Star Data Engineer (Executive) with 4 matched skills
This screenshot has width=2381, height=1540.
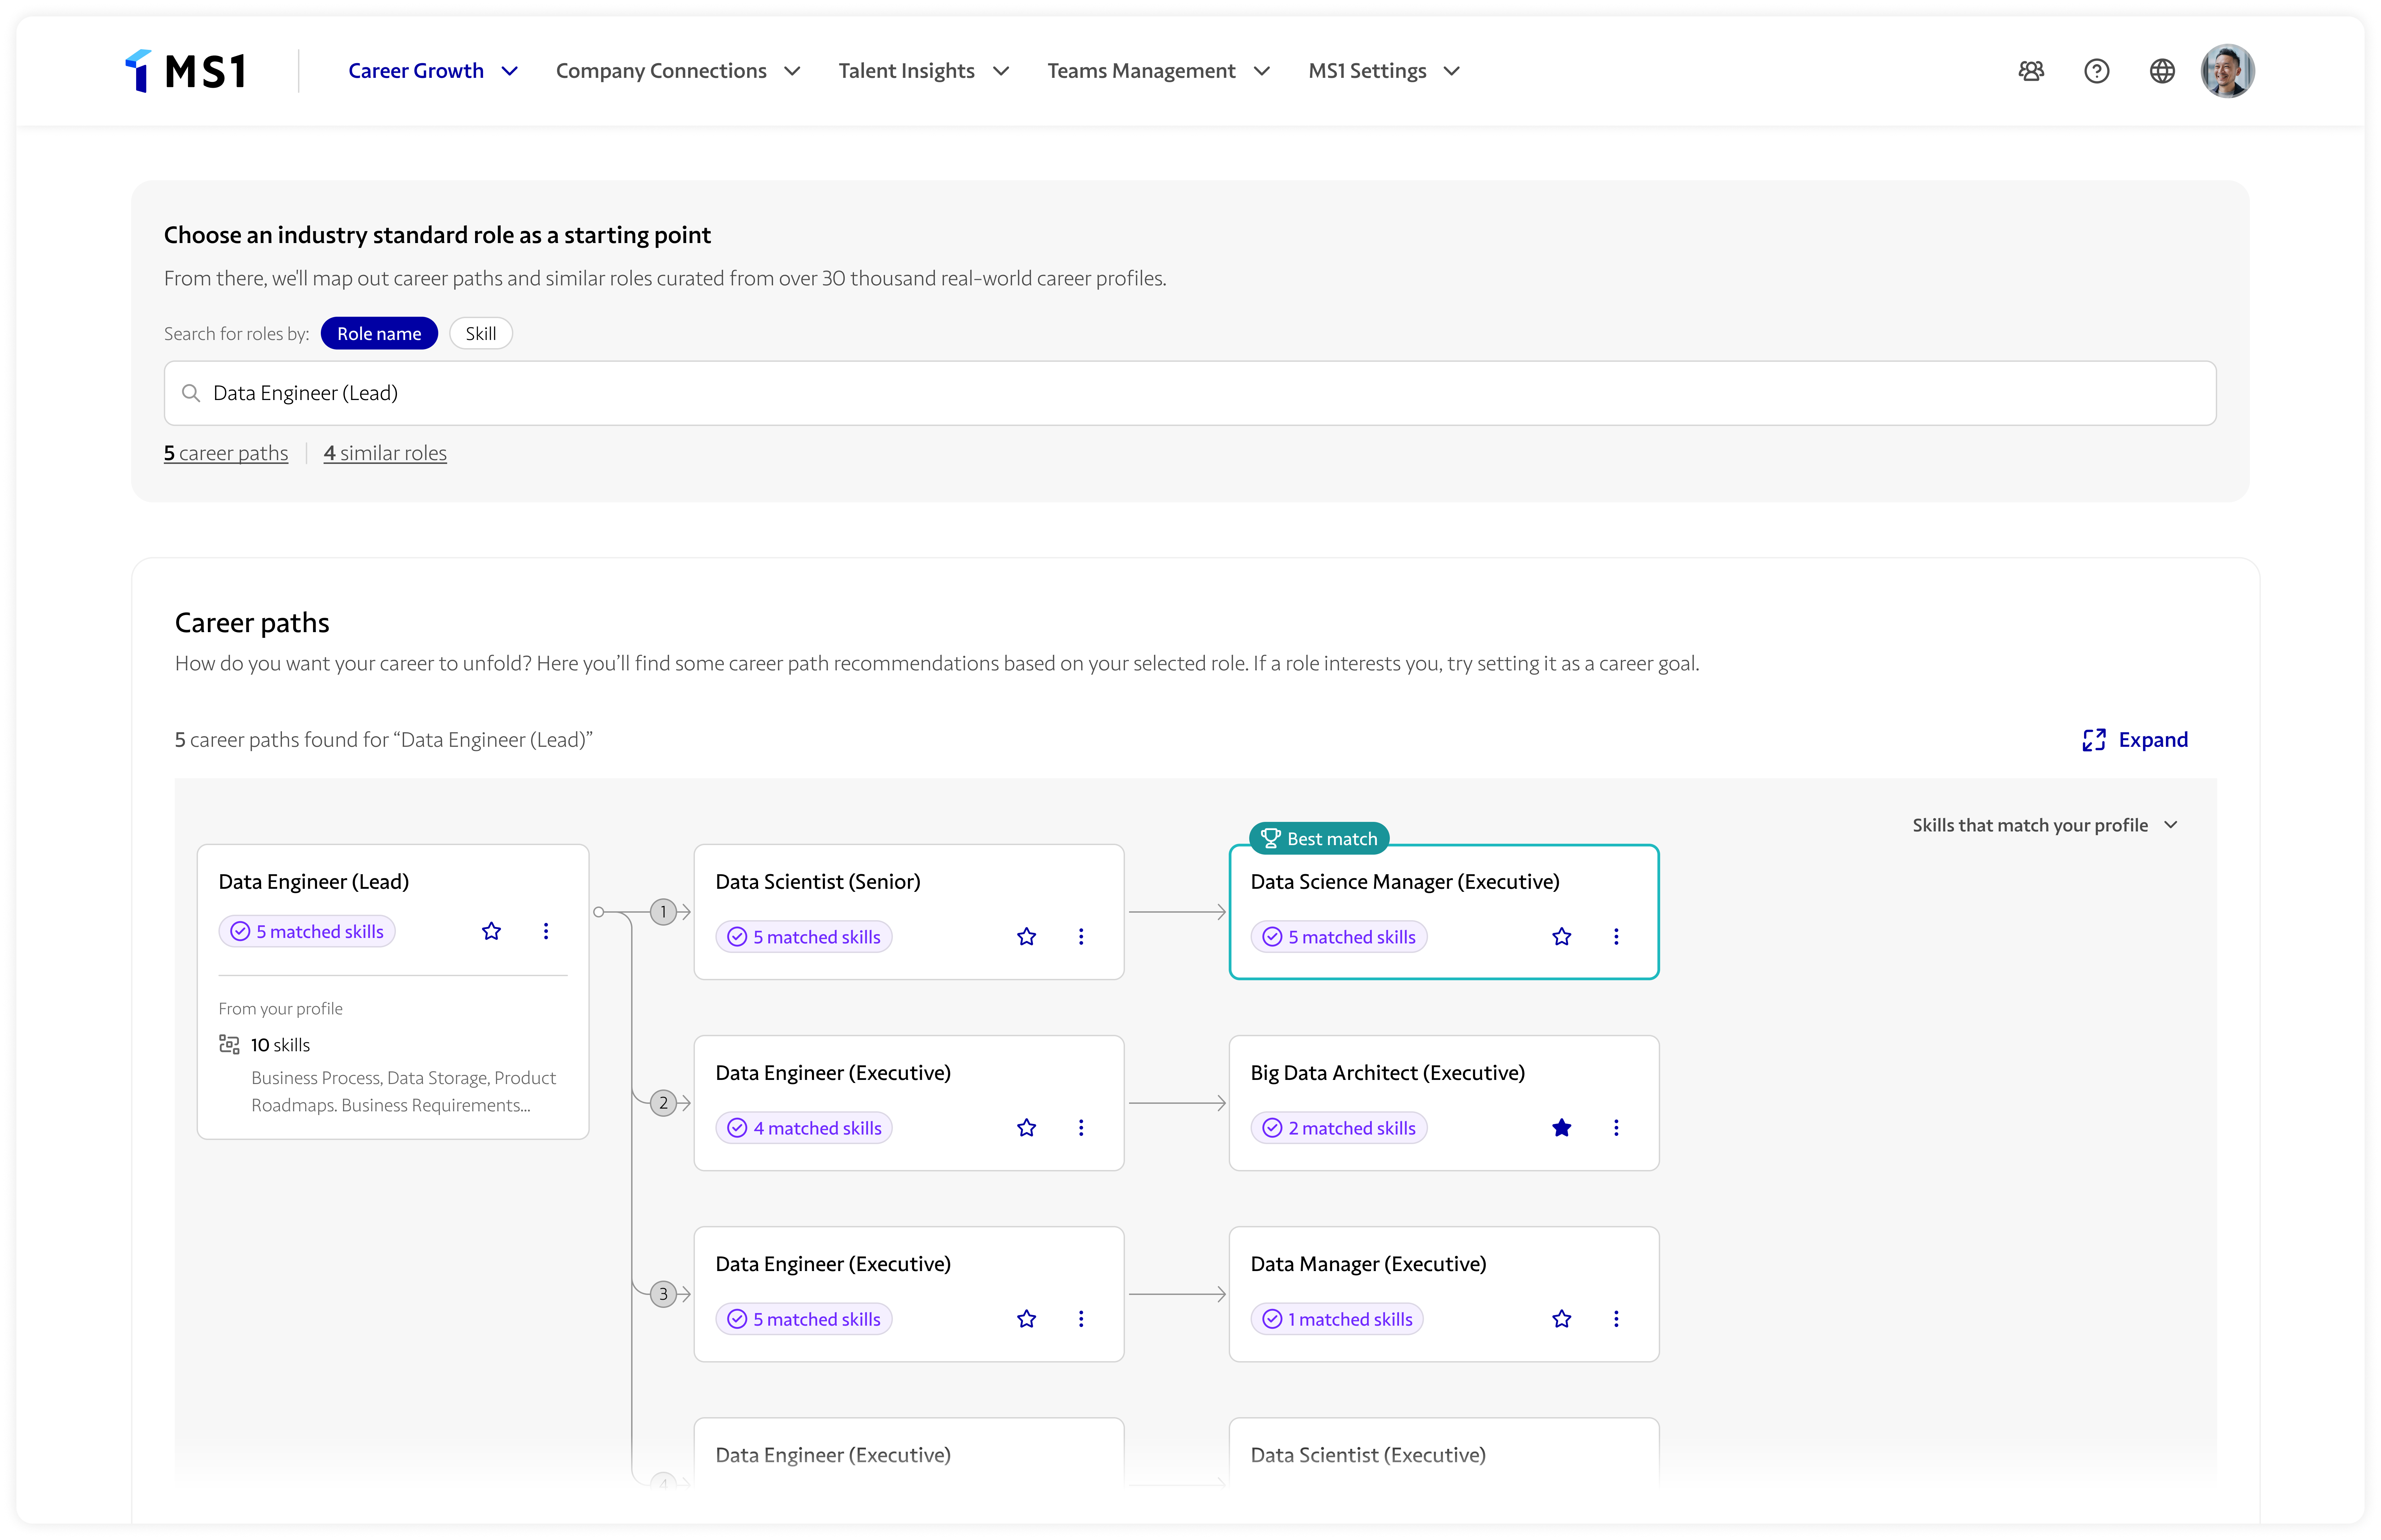[x=1026, y=1128]
